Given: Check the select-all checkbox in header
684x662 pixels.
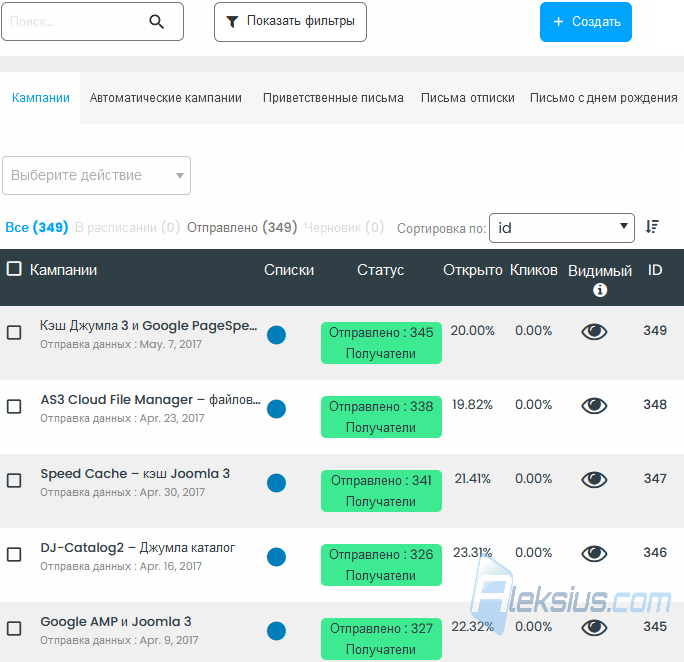Looking at the screenshot, I should point(14,269).
